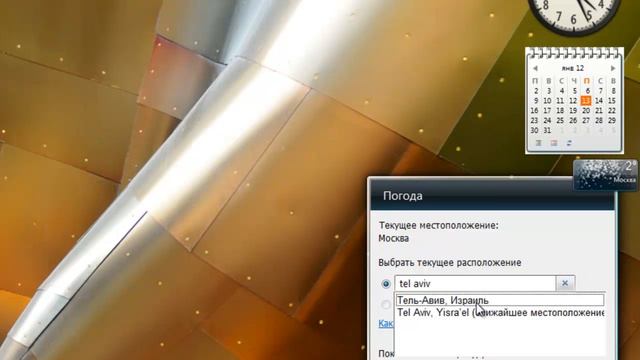Viewport: 640px width, 360px height.
Task: Select date 15 in the calendar
Action: point(611,100)
